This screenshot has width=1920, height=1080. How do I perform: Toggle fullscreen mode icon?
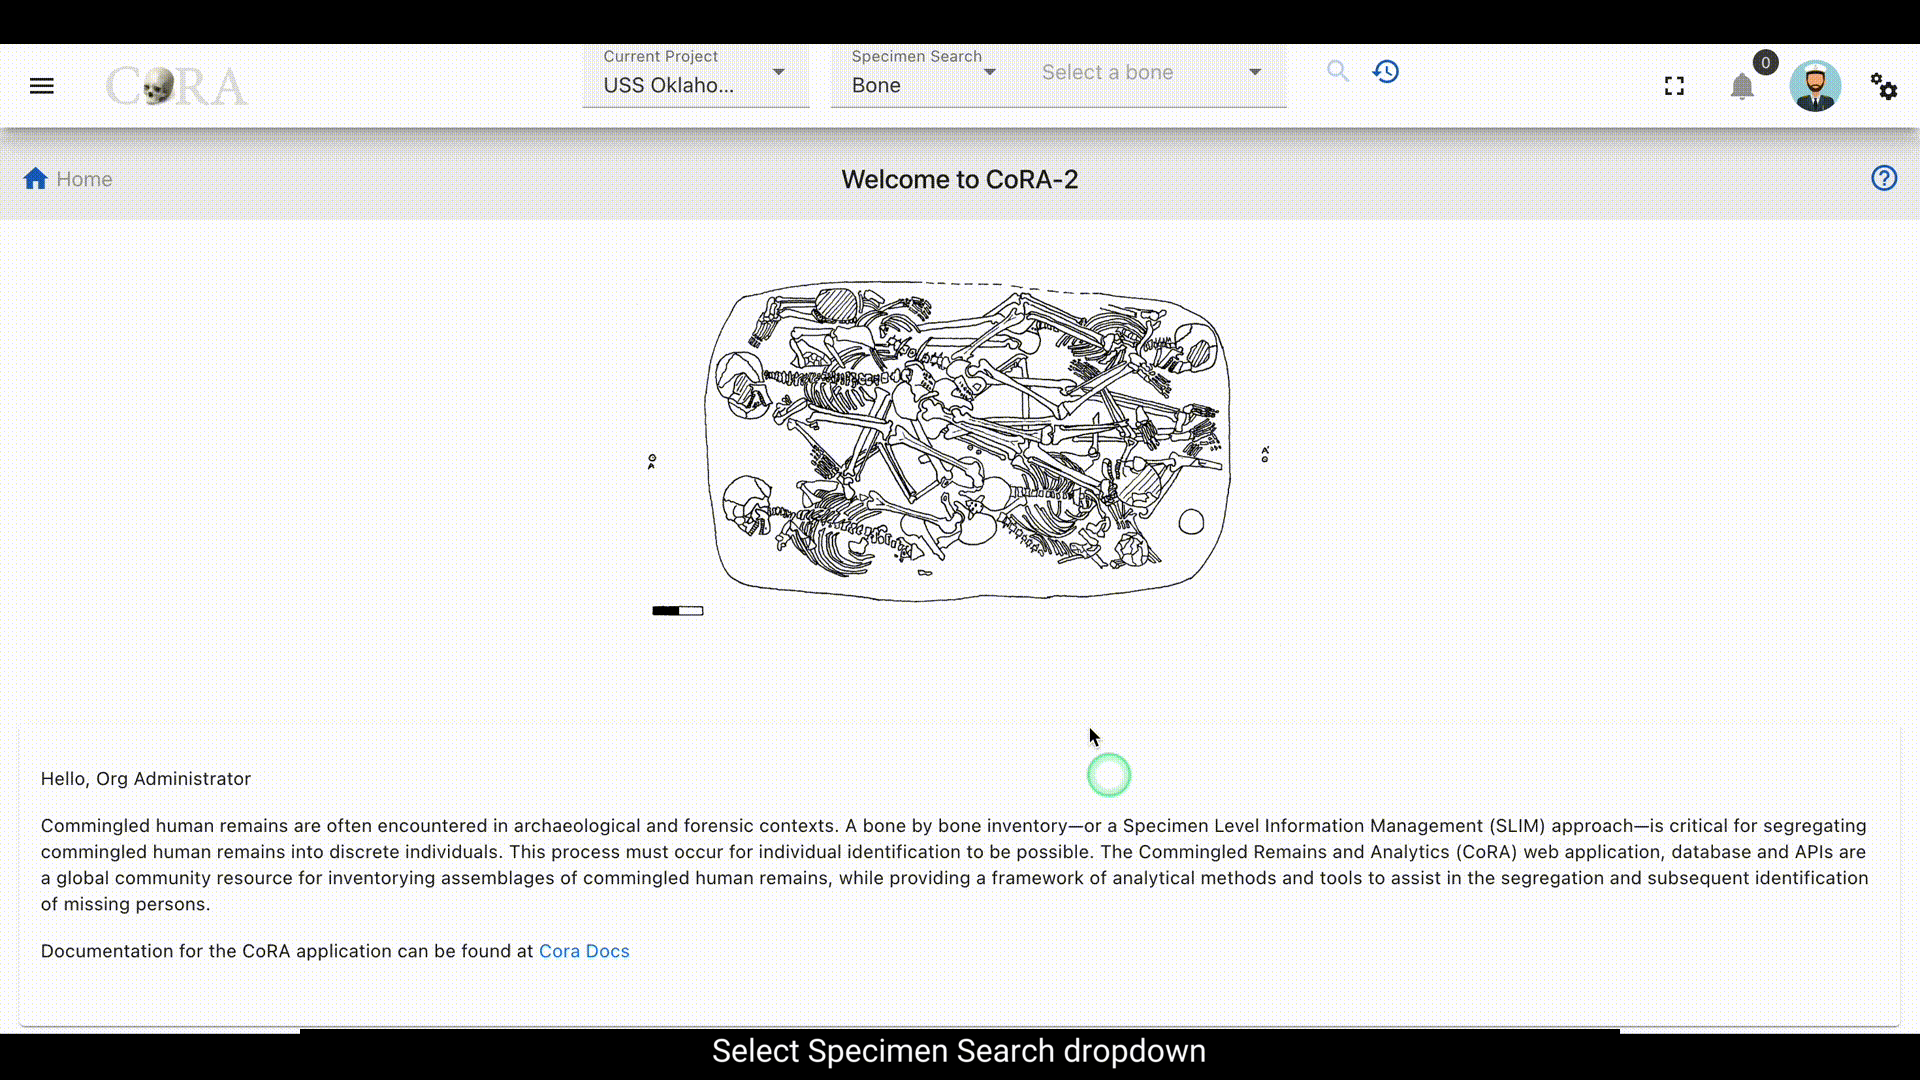click(1674, 86)
